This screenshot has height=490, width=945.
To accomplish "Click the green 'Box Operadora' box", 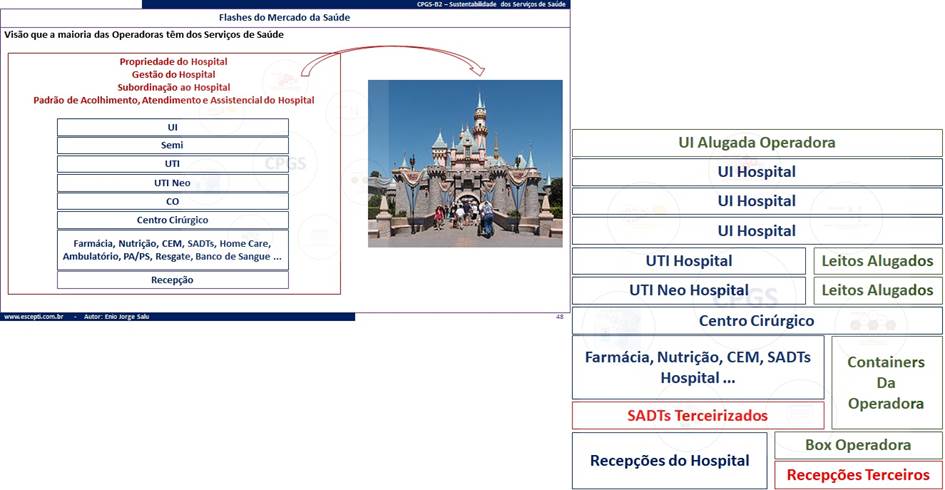I will tap(858, 445).
